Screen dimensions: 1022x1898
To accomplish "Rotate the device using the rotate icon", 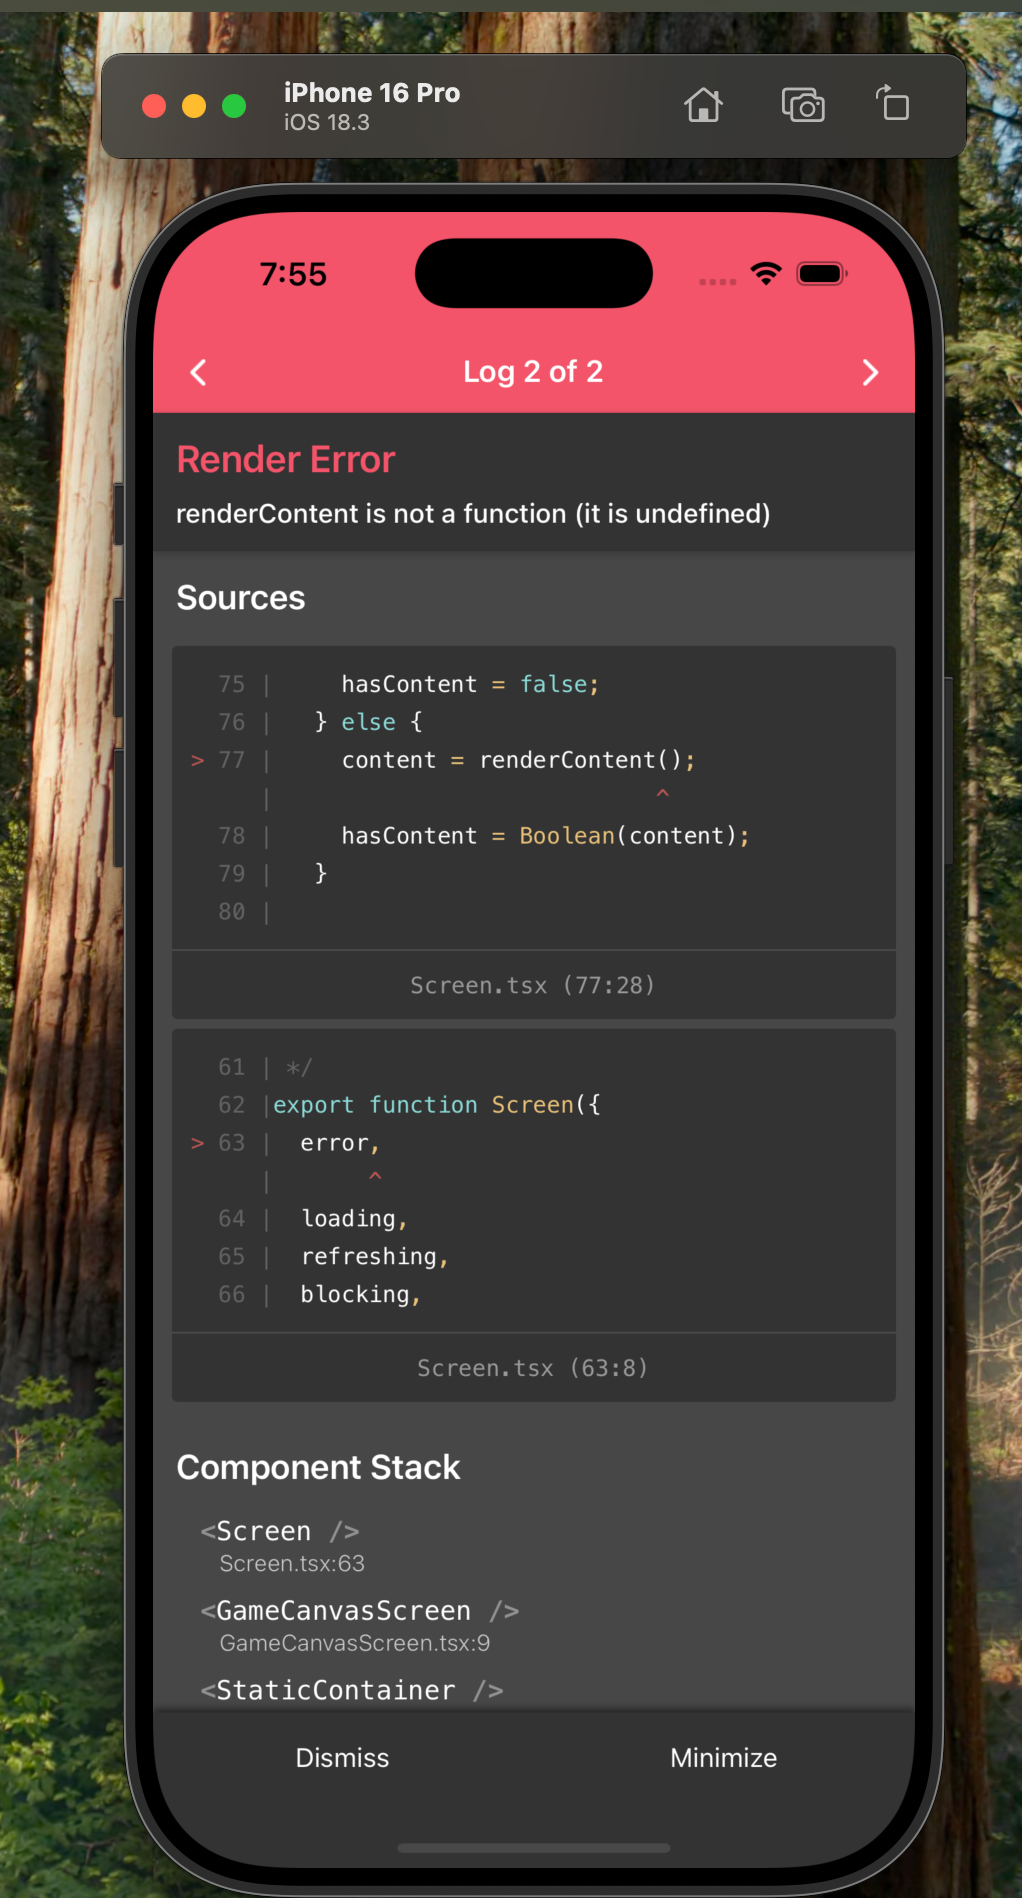I will [892, 104].
